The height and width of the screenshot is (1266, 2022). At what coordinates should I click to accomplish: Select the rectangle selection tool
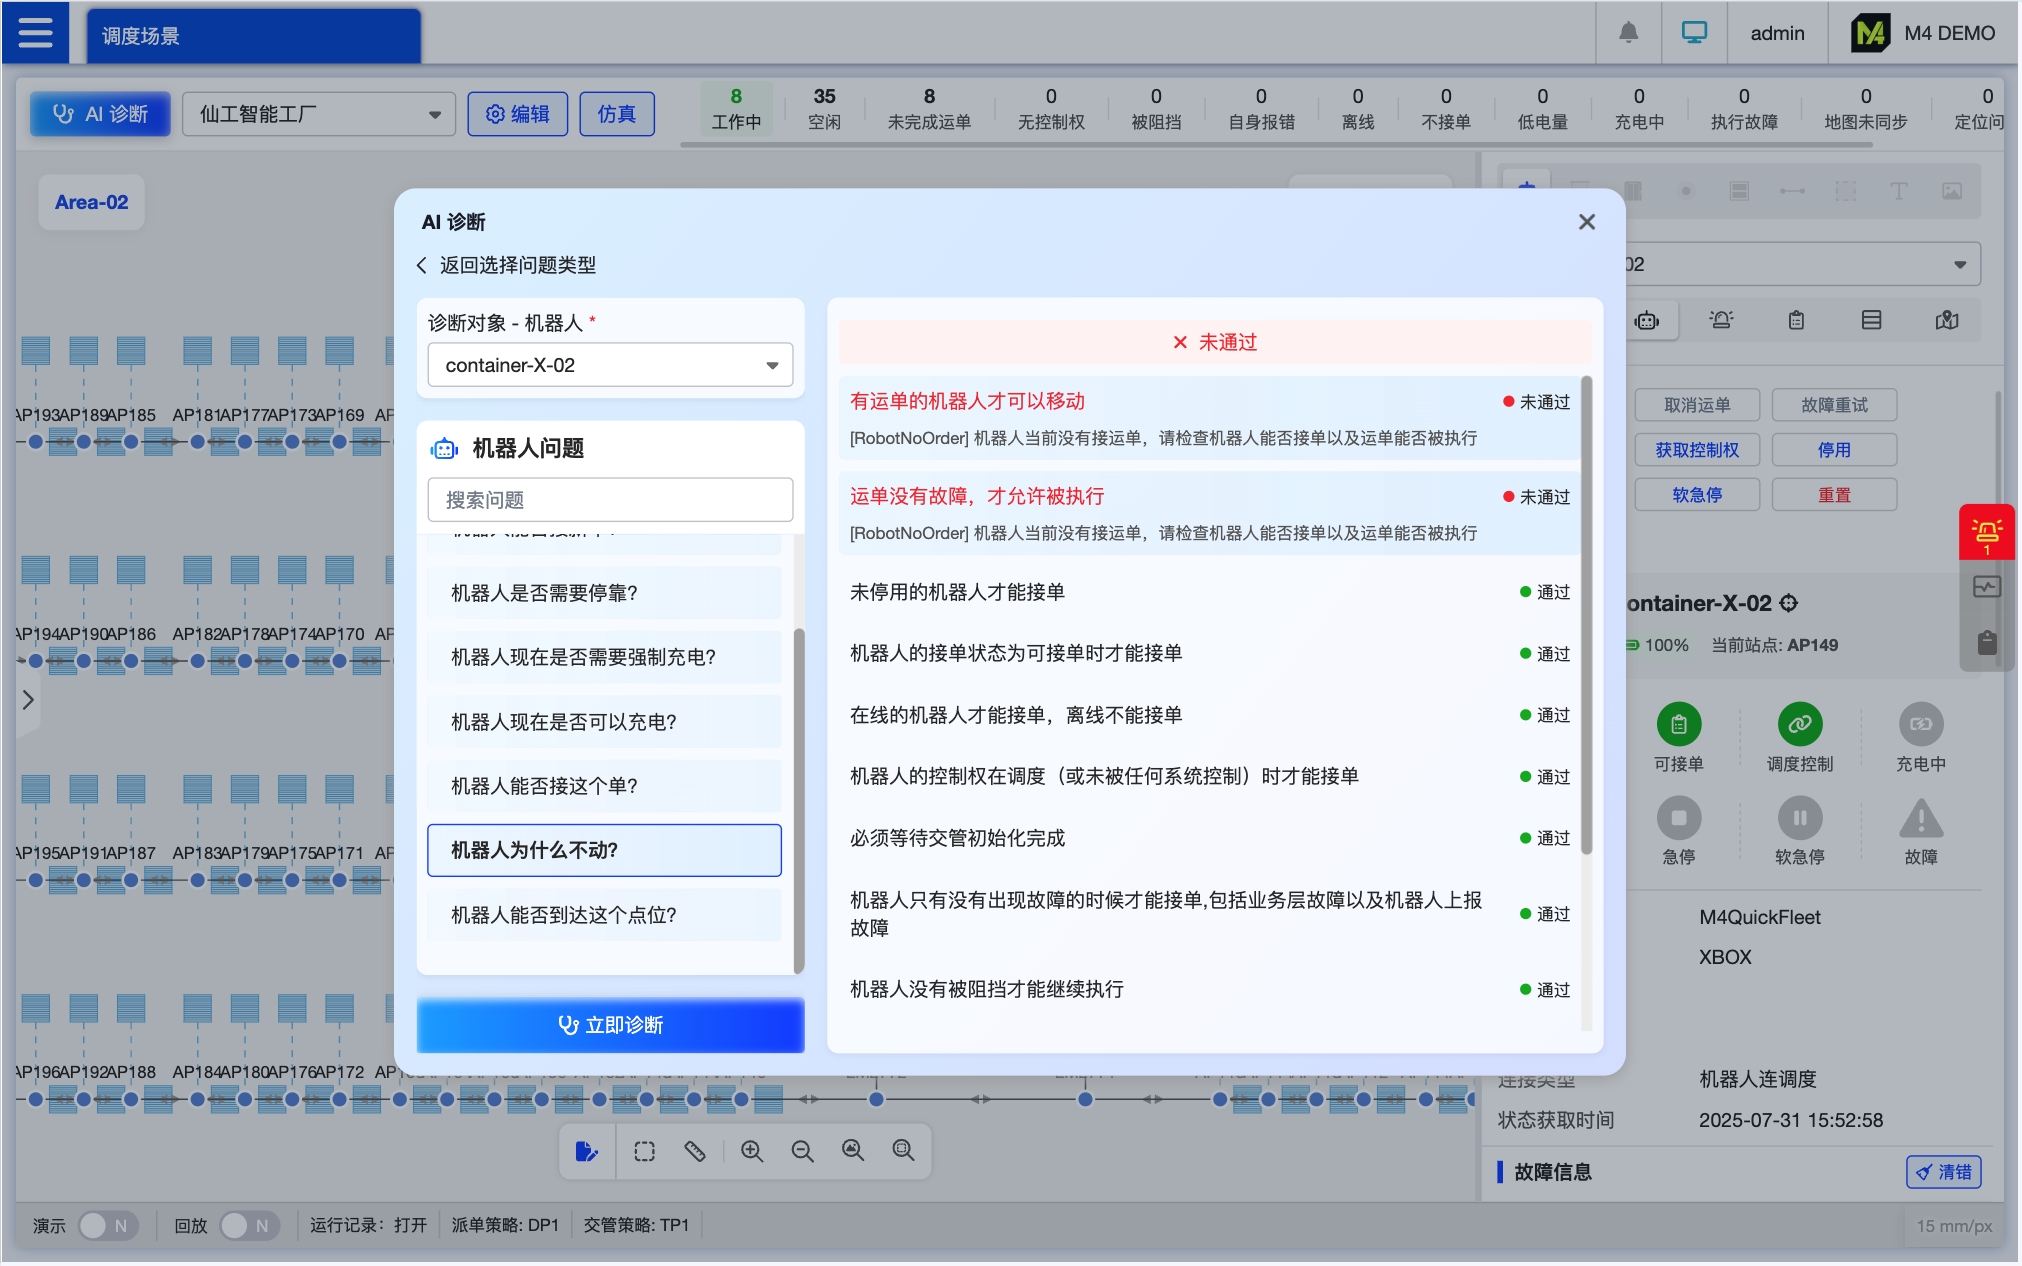pos(645,1151)
